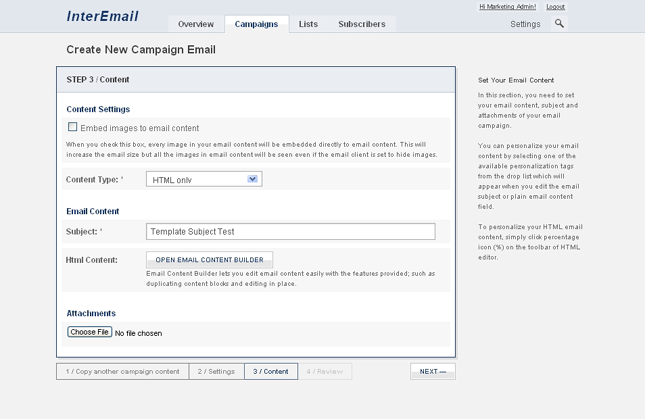This screenshot has height=419, width=645.
Task: Switch to the Campaigns tab
Action: coord(256,24)
